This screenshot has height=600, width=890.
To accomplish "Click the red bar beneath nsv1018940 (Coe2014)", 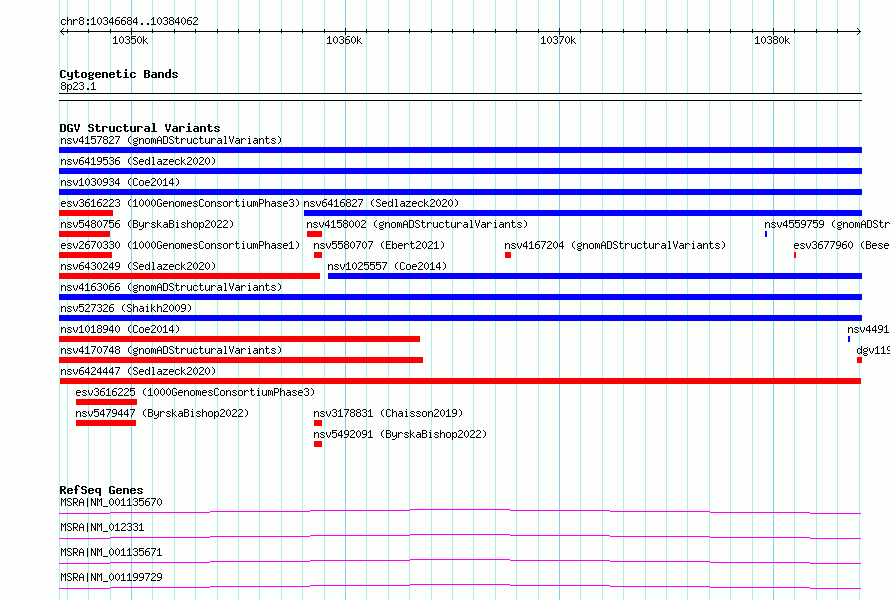I will [240, 339].
